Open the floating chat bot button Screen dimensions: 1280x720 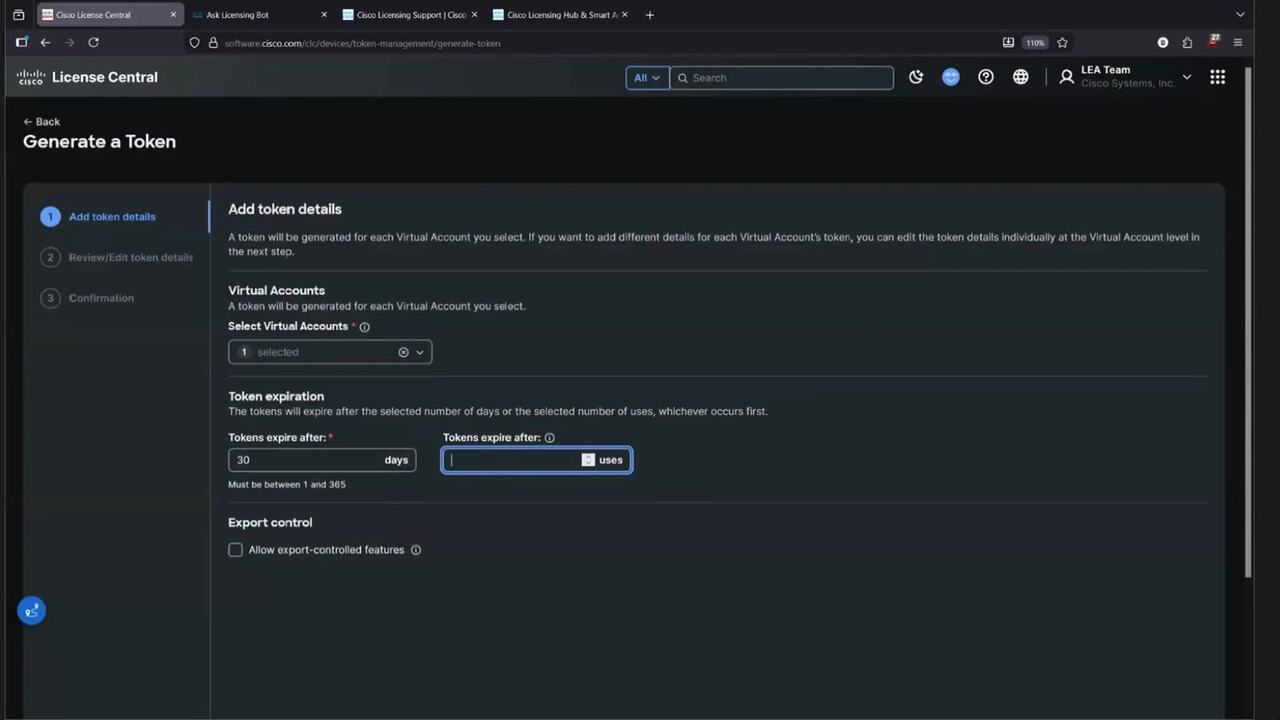point(32,610)
